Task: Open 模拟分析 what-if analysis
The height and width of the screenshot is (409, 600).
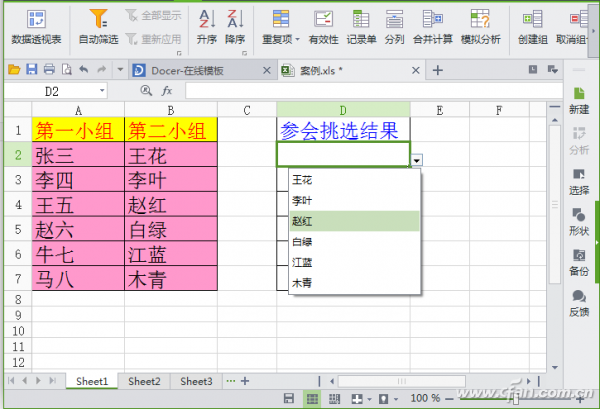Action: click(481, 27)
